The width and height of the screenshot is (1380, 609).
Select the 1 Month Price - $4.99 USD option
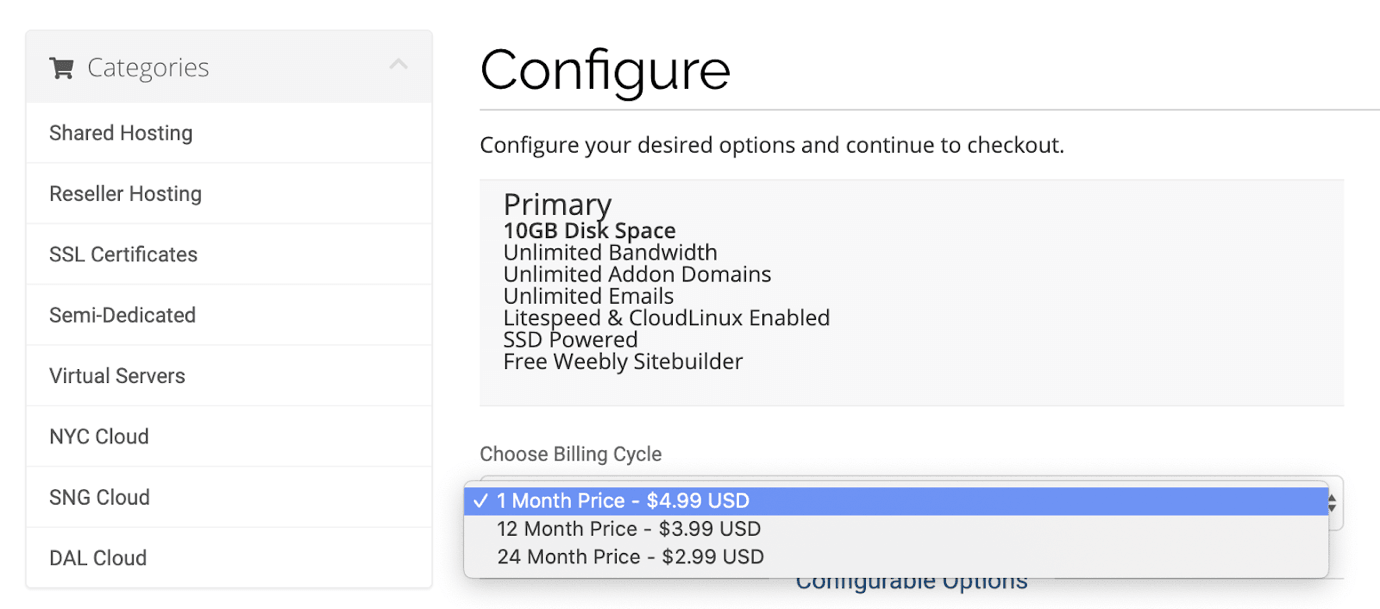coord(896,501)
